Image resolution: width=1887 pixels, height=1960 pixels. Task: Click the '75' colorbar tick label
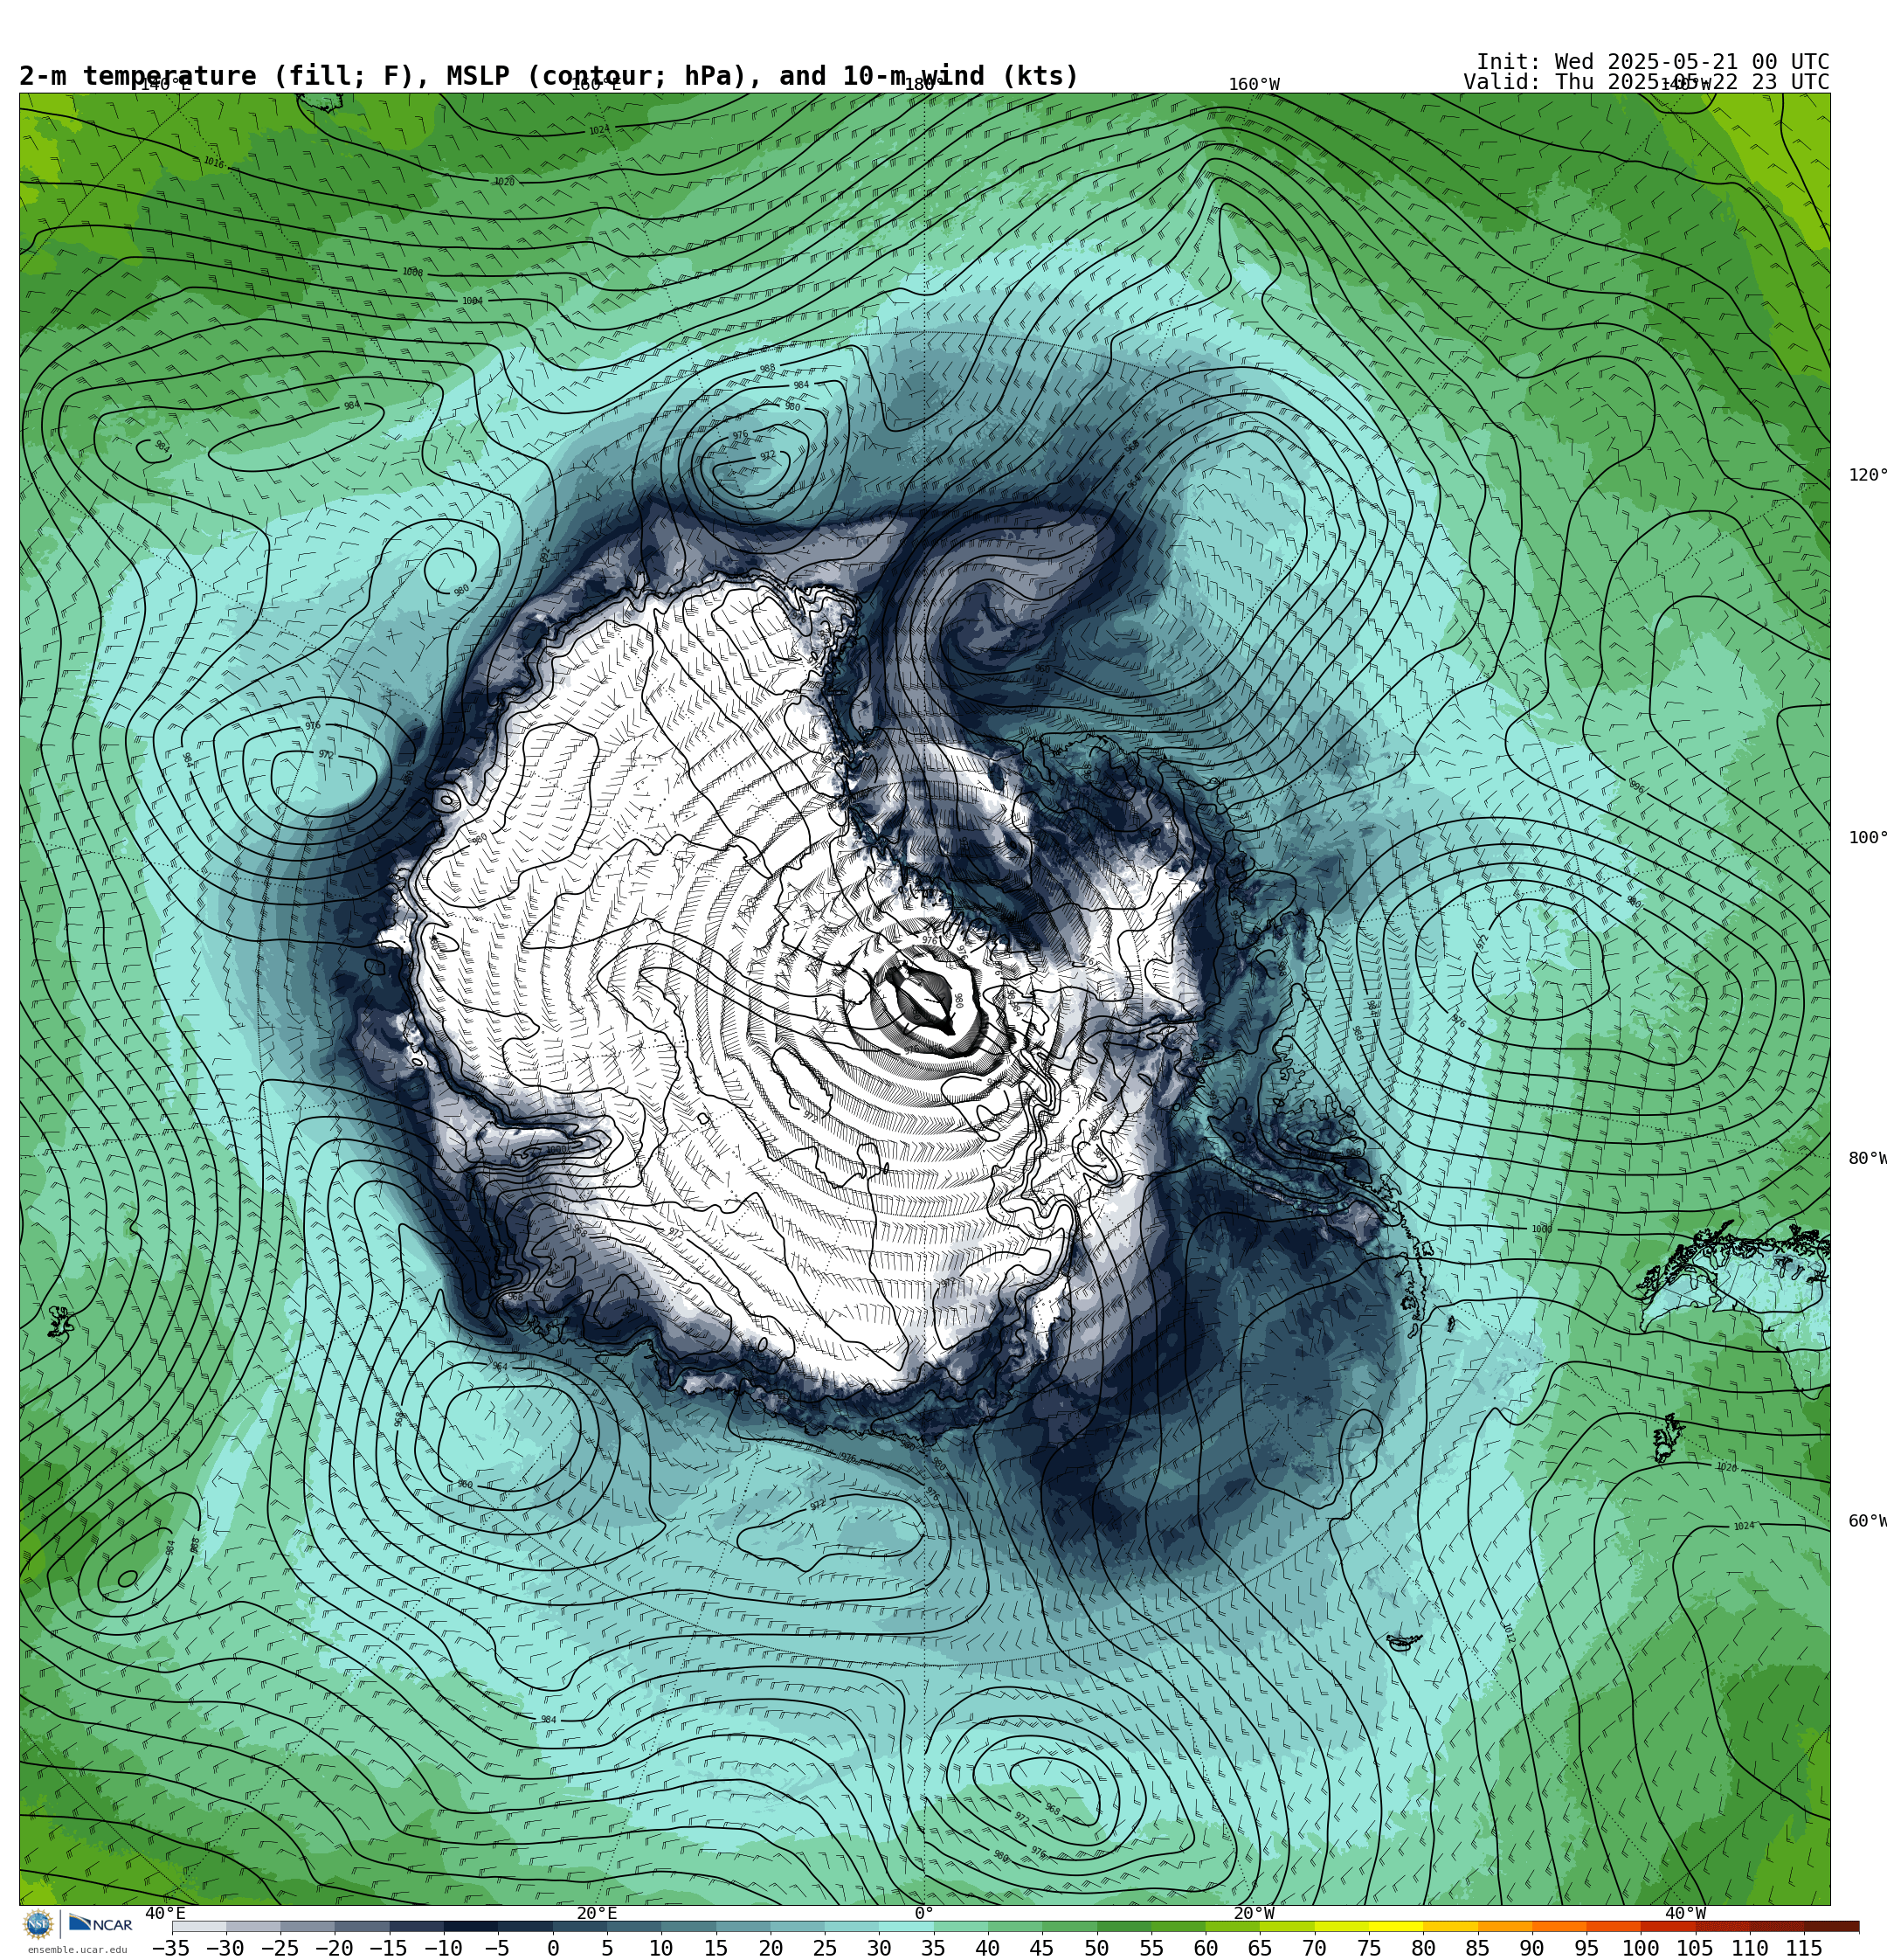tap(1369, 1948)
